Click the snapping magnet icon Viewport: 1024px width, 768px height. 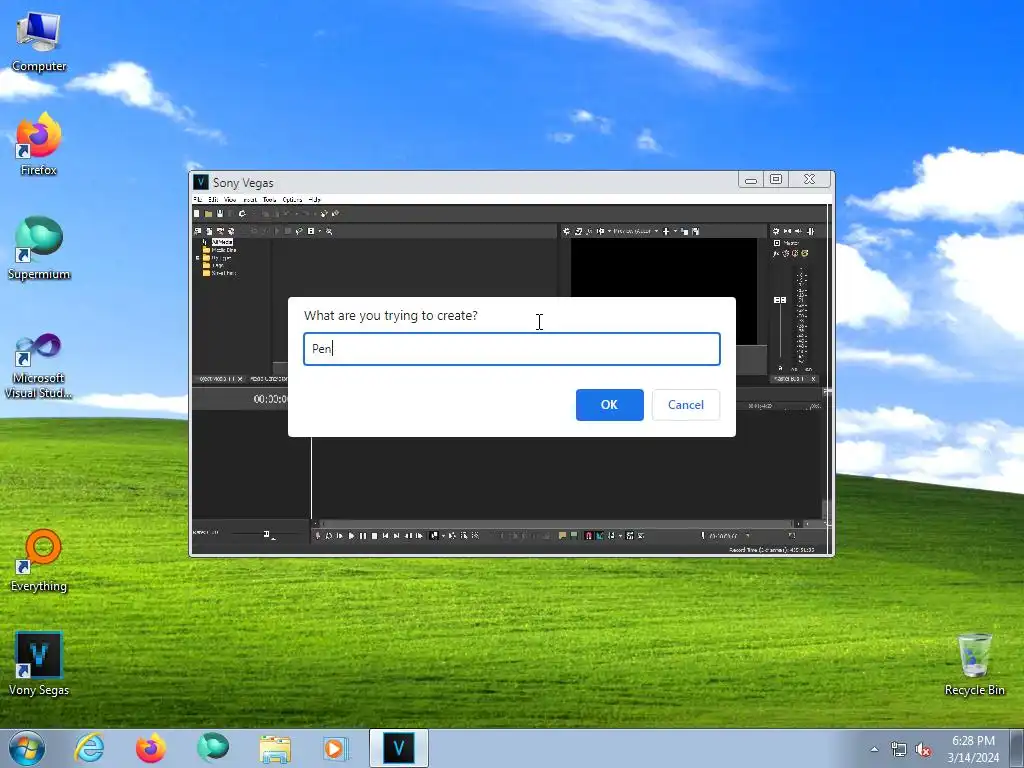pyautogui.click(x=588, y=536)
